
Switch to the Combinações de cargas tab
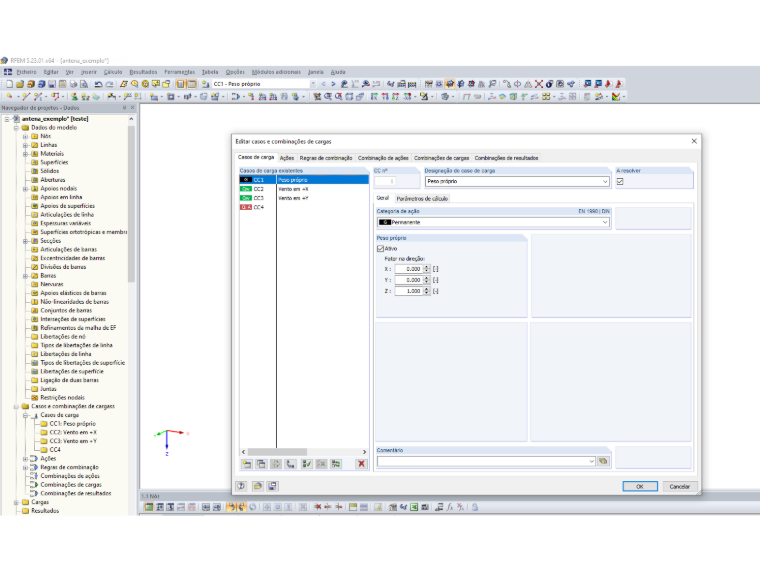coord(441,158)
